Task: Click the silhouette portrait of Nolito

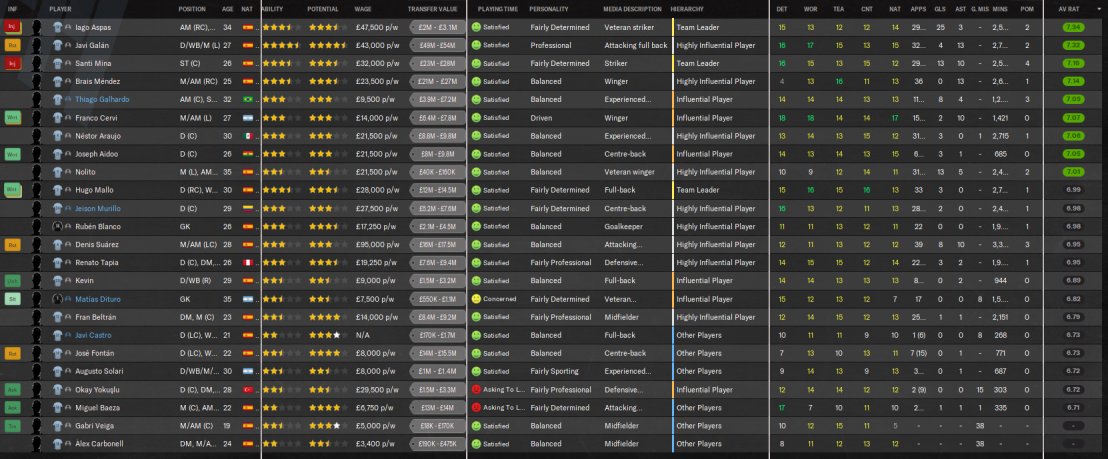Action: [x=37, y=172]
